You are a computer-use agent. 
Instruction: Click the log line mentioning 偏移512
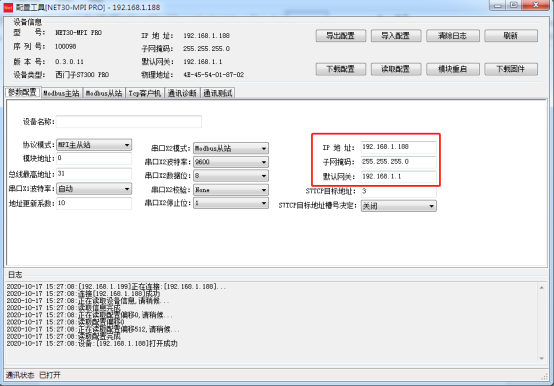[93, 329]
